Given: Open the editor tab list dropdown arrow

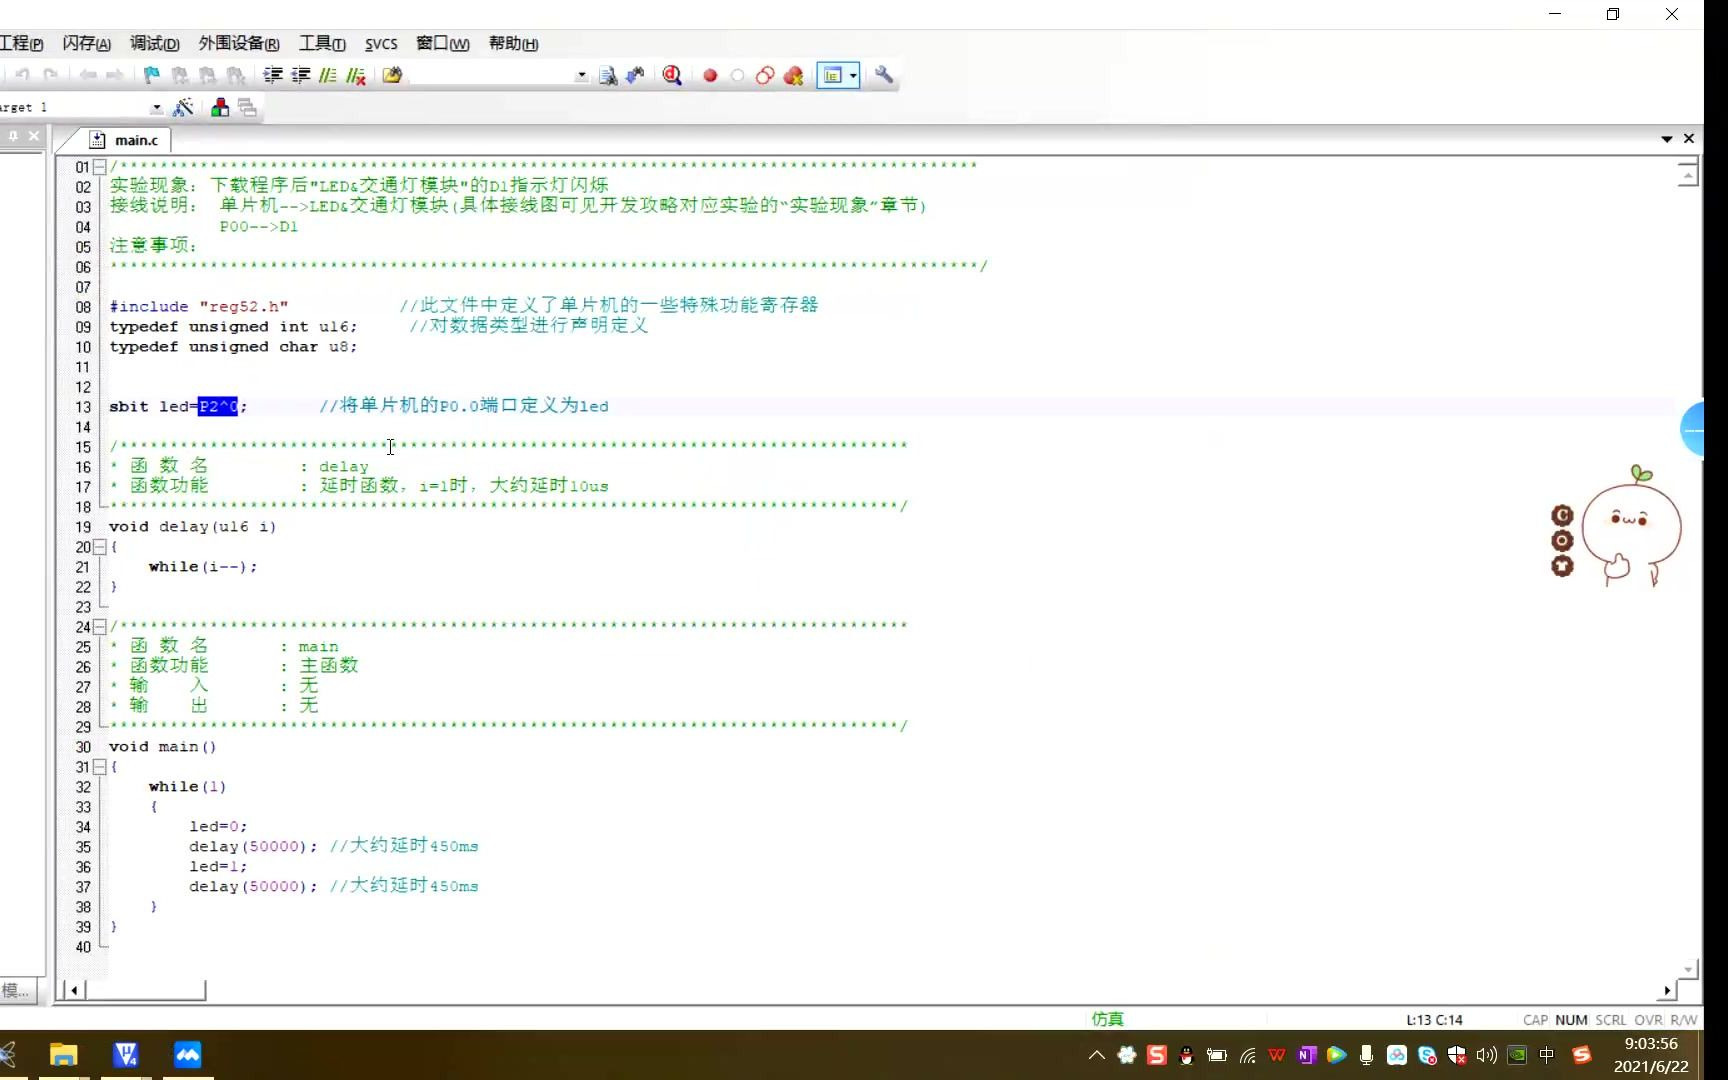Looking at the screenshot, I should 1667,139.
